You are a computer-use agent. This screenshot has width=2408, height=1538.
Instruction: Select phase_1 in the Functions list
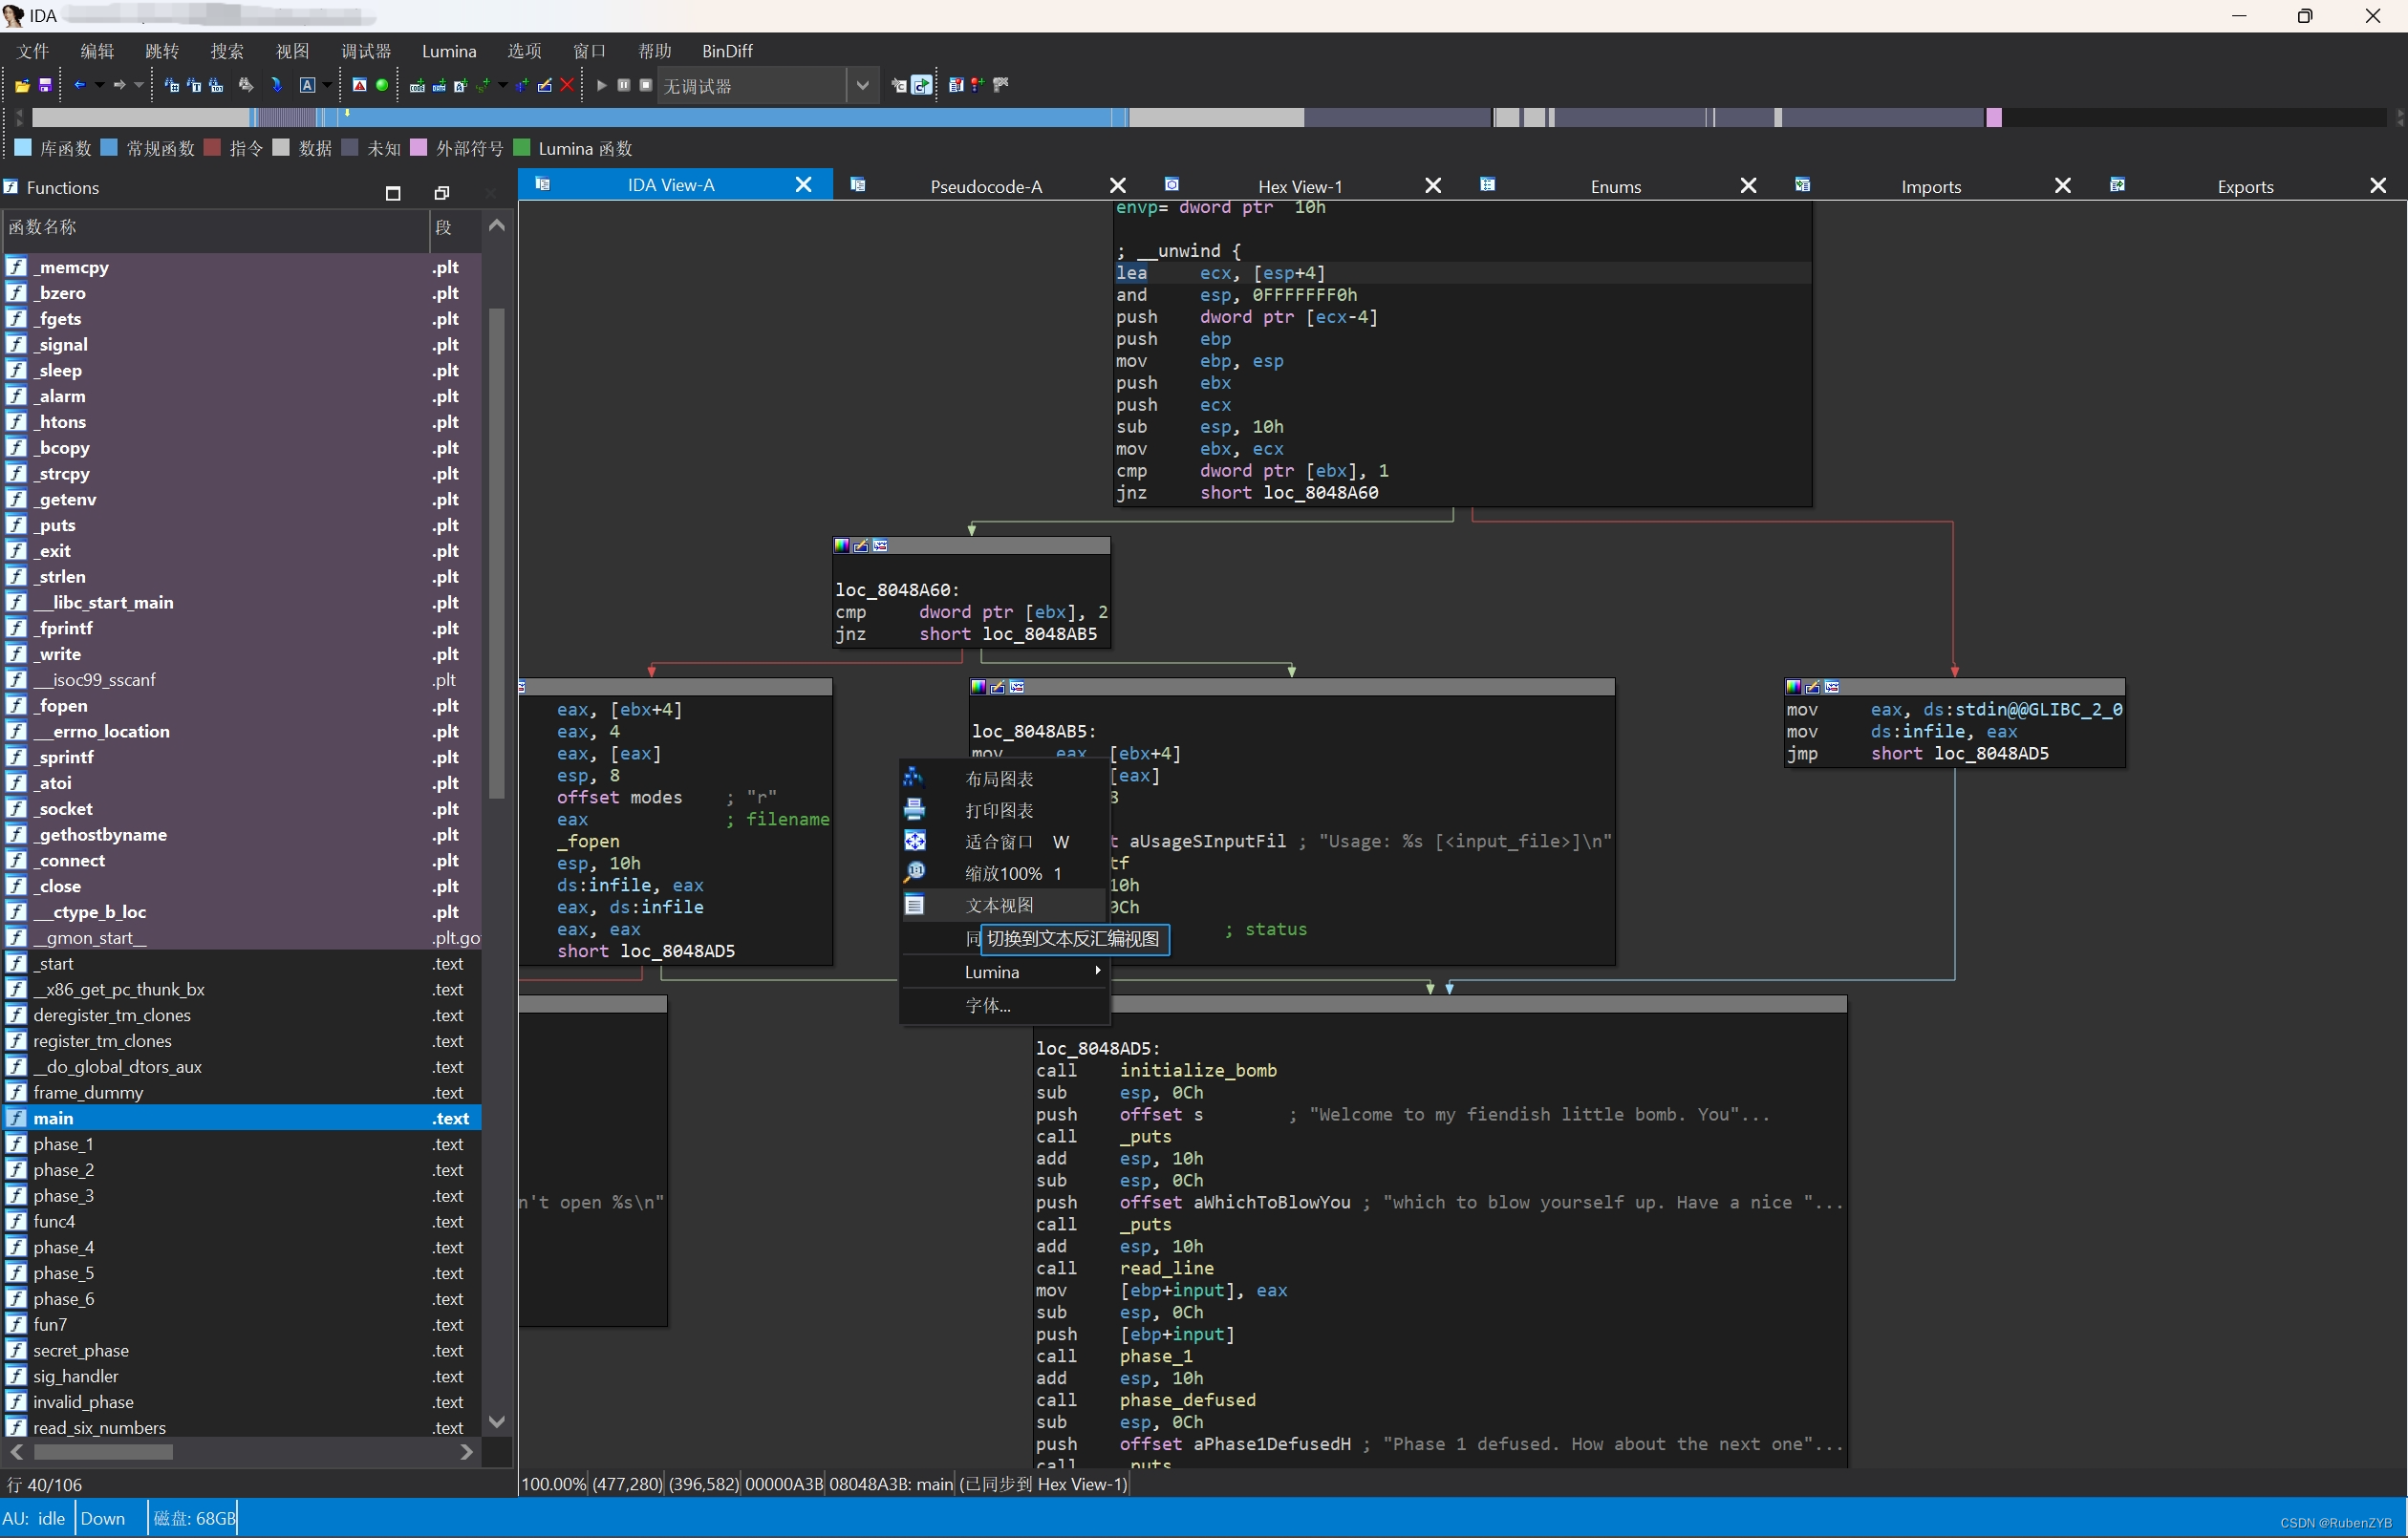click(x=63, y=1144)
